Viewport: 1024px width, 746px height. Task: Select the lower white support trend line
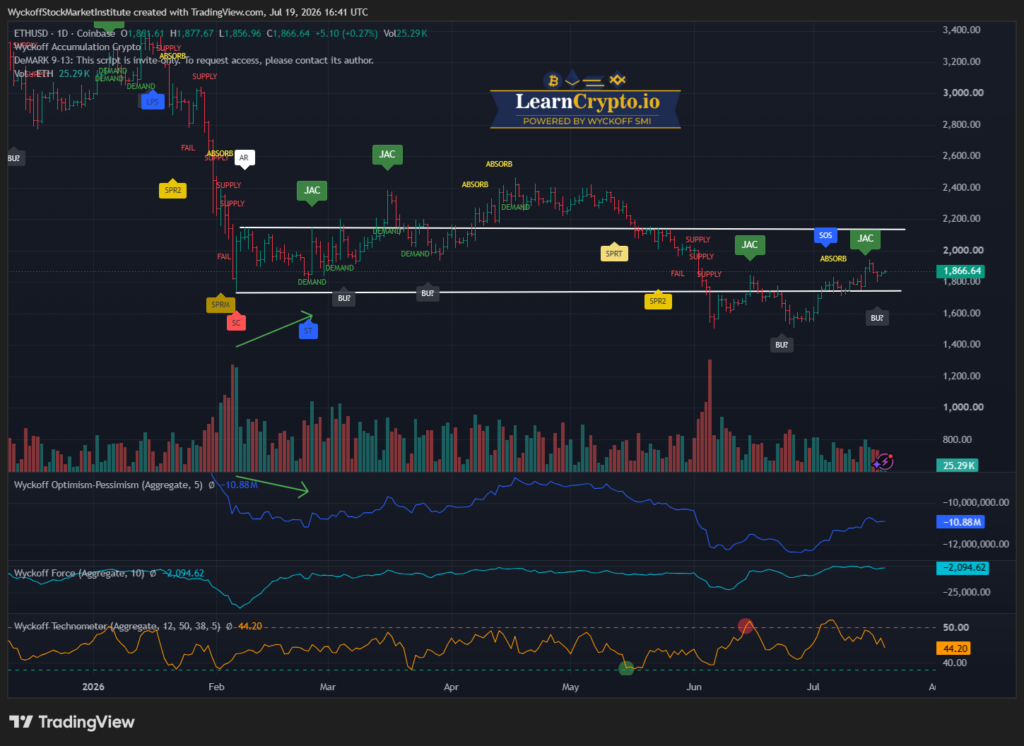click(568, 291)
